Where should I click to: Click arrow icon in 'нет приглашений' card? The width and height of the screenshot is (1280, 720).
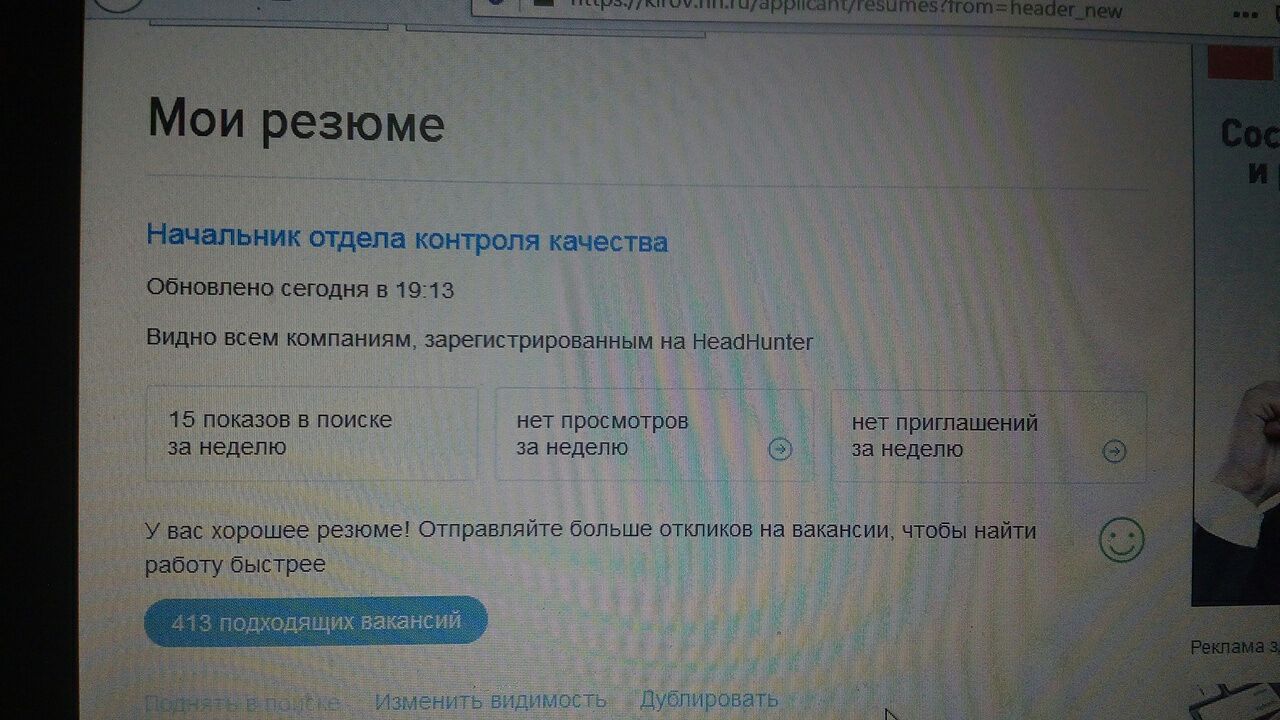click(1113, 452)
